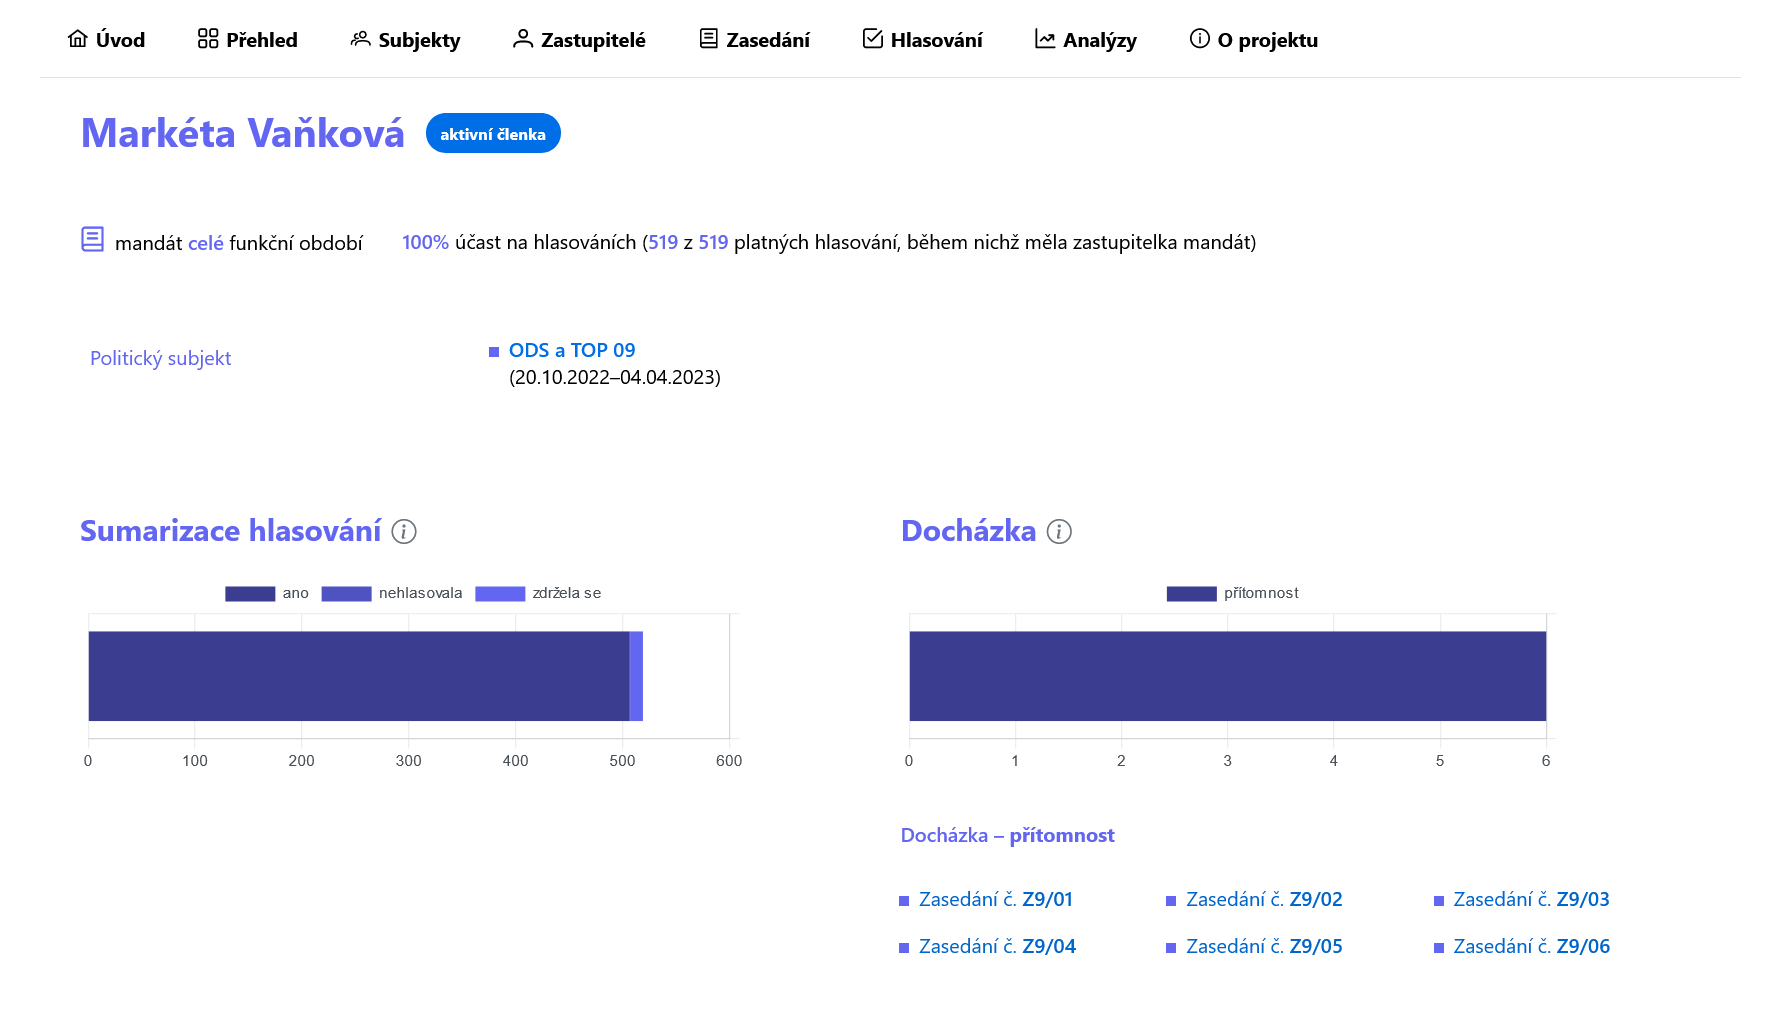1780x1032 pixels.
Task: Open Zasedání č. Z9/02
Action: point(1264,899)
